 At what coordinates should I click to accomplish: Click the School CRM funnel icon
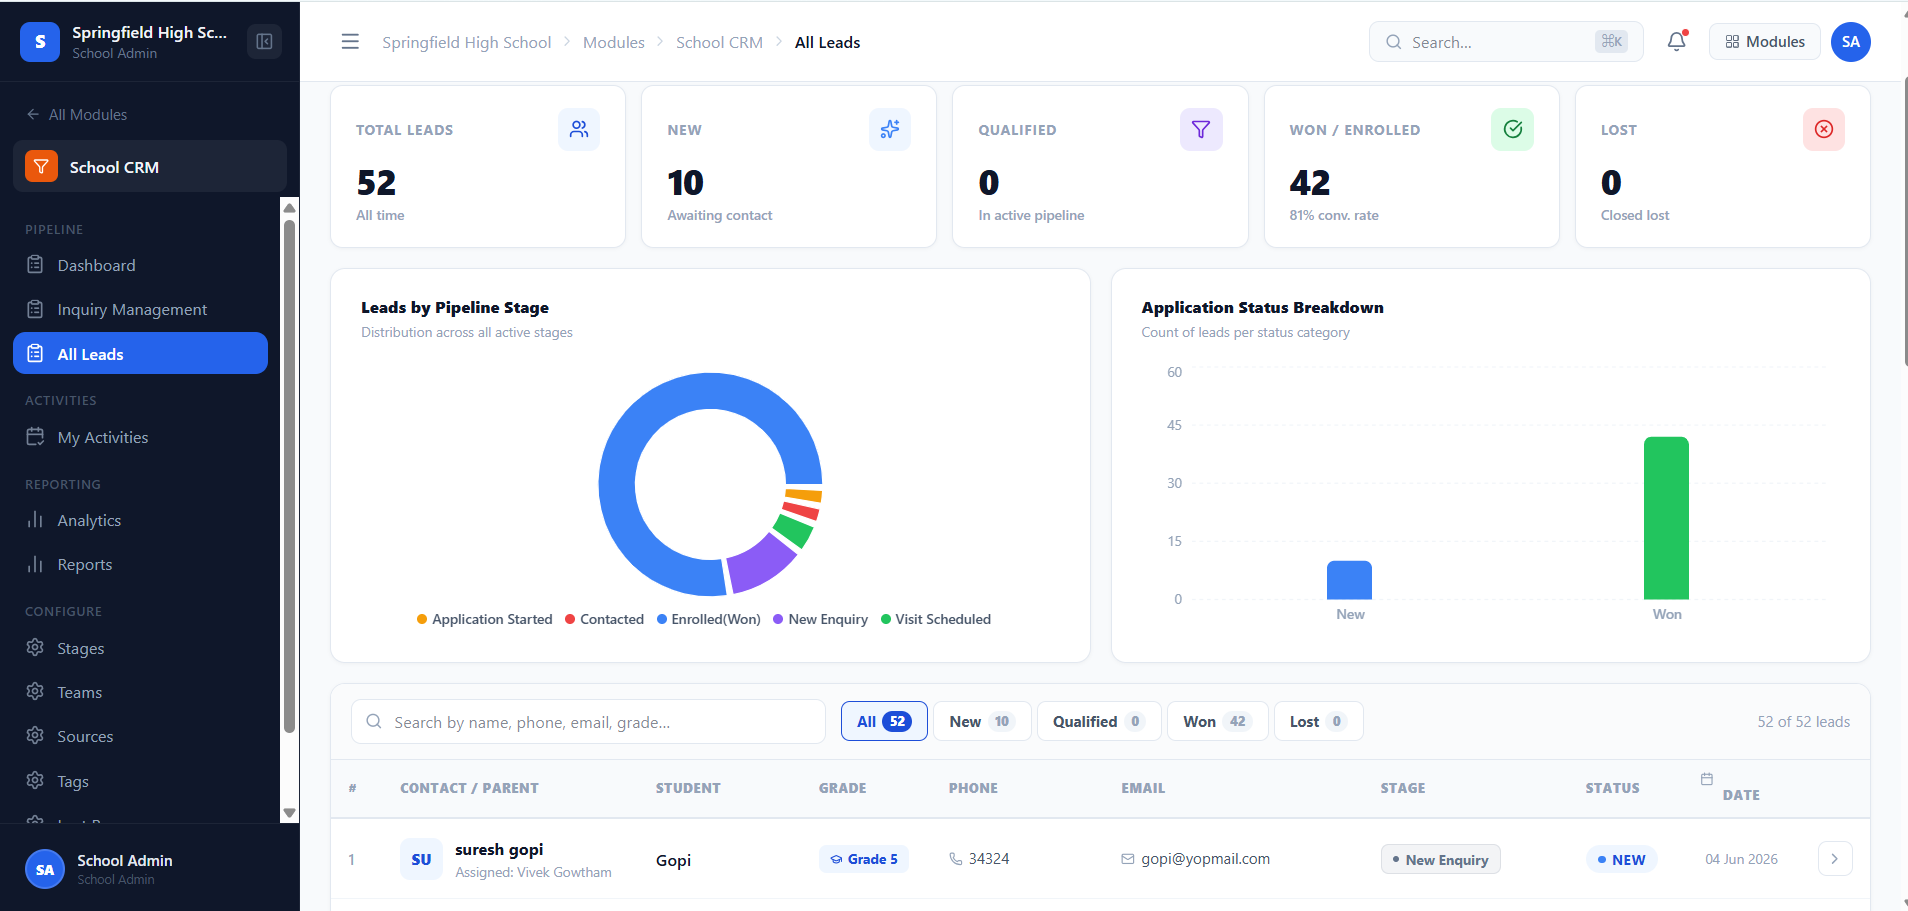coord(41,167)
